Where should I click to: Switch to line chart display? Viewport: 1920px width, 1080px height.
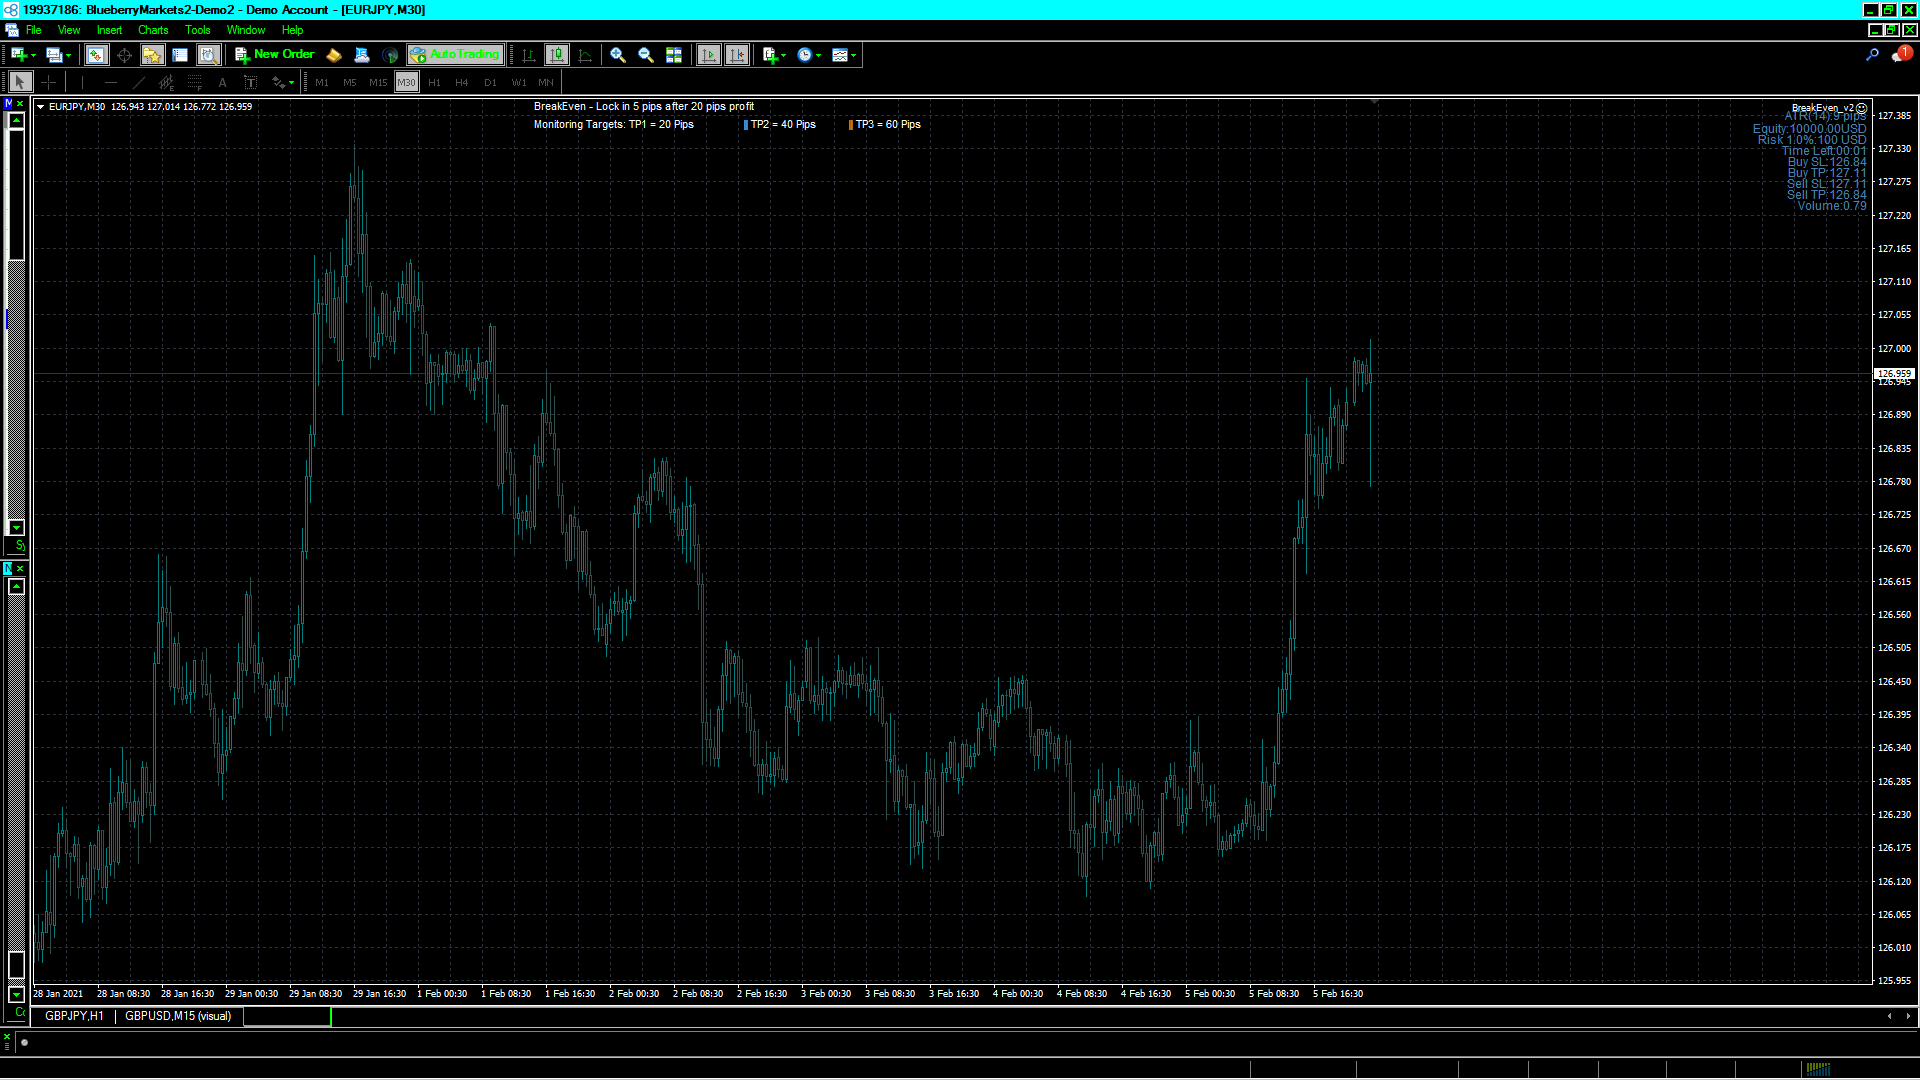tap(585, 55)
